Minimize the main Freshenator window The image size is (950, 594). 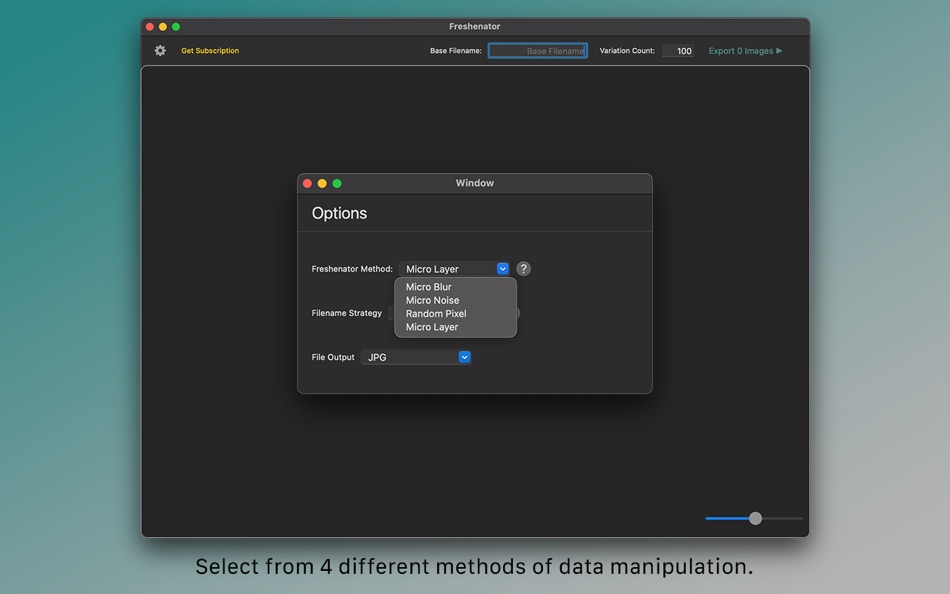pyautogui.click(x=163, y=27)
